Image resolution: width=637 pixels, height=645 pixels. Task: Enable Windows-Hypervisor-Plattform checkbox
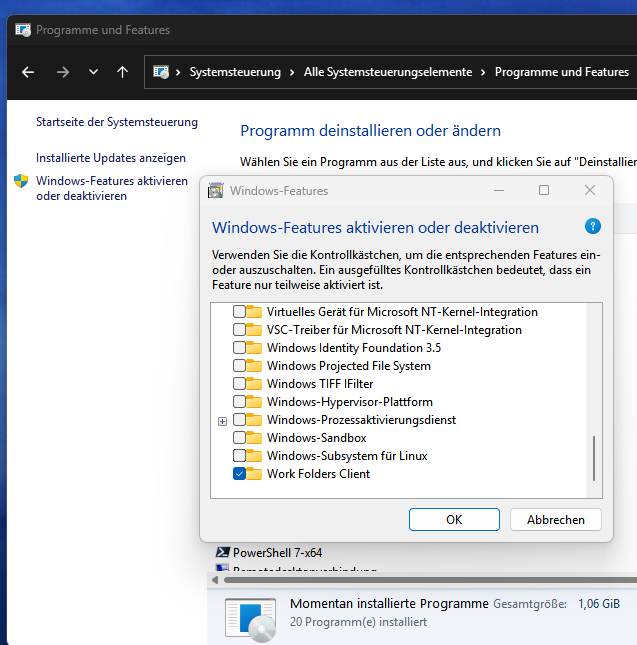click(x=239, y=402)
